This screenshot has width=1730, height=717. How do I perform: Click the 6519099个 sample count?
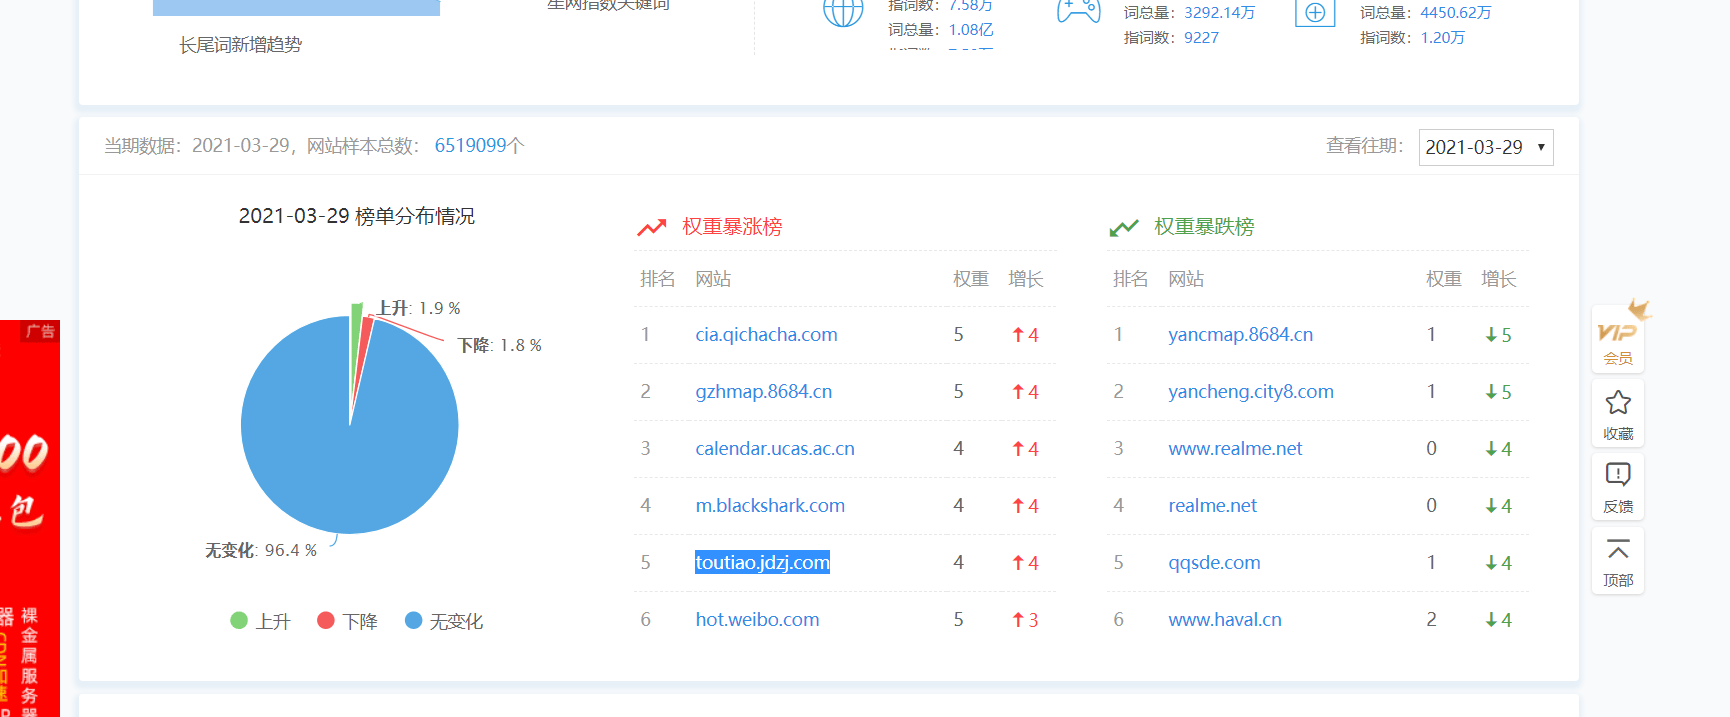479,146
